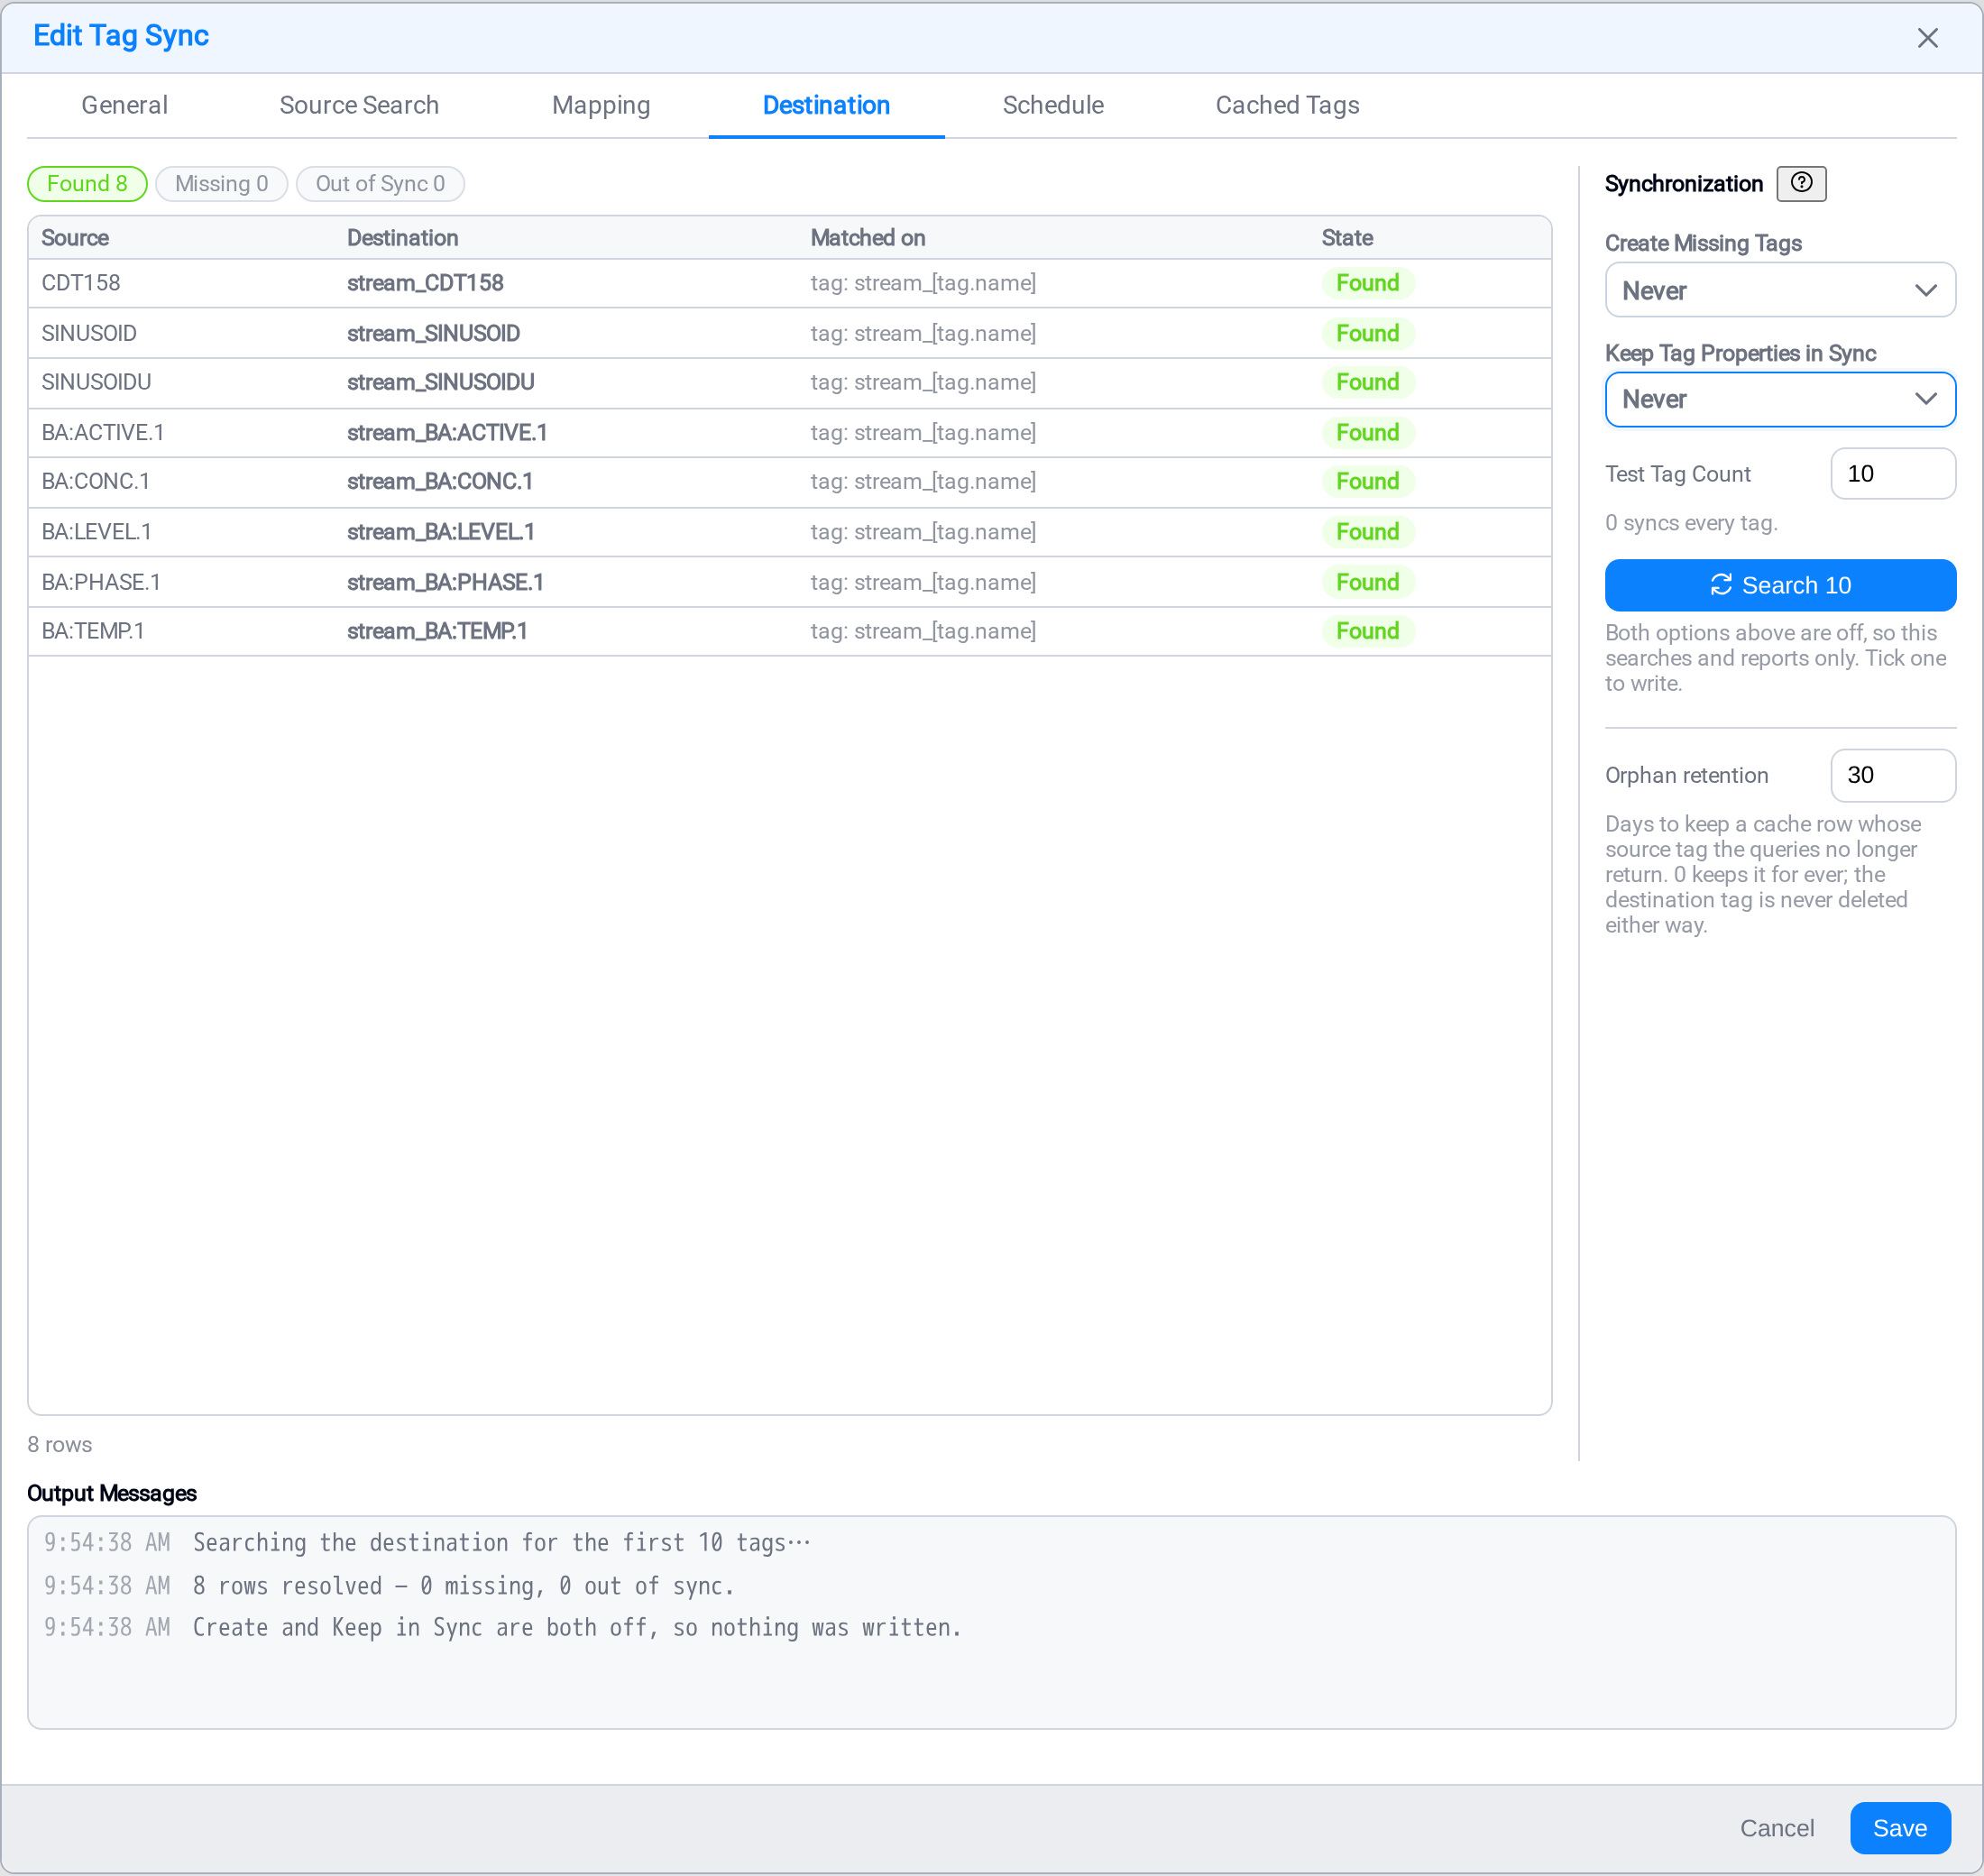This screenshot has height=1876, width=1984.
Task: Switch to the General tab
Action: pos(124,105)
